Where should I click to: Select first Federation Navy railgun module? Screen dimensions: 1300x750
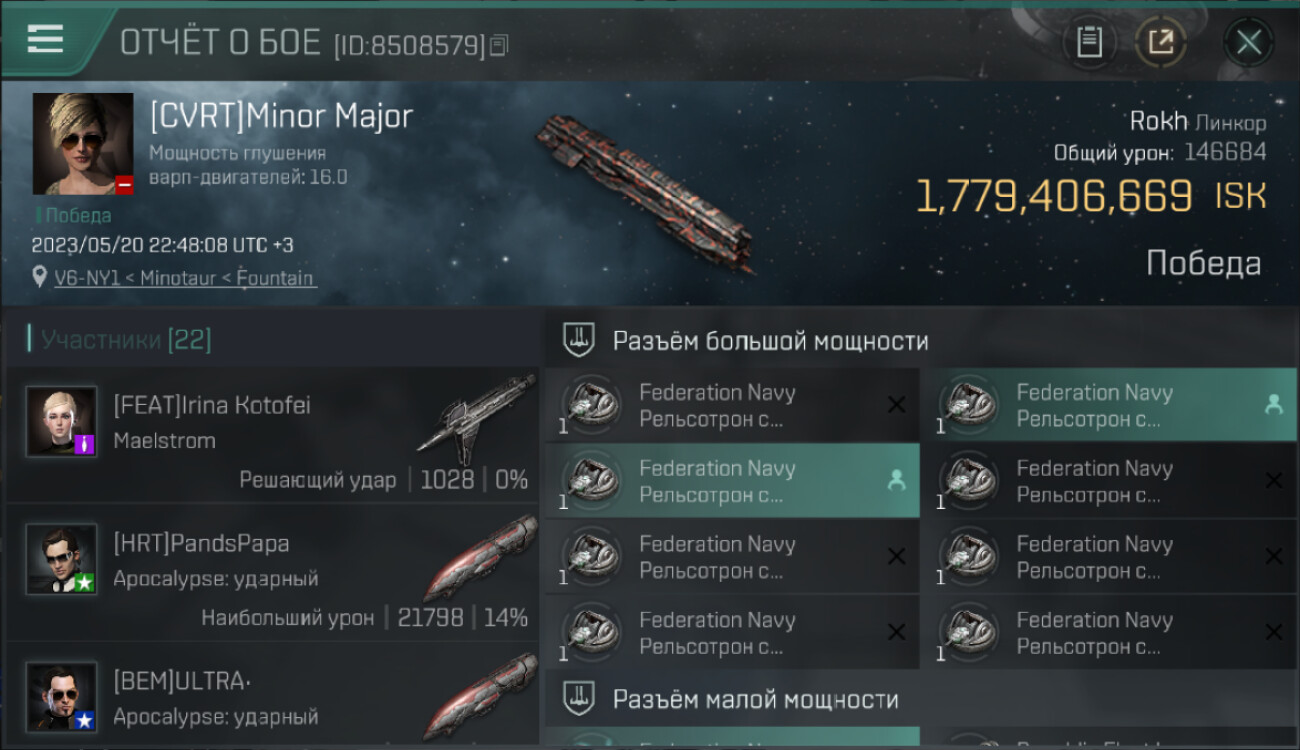click(x=732, y=405)
